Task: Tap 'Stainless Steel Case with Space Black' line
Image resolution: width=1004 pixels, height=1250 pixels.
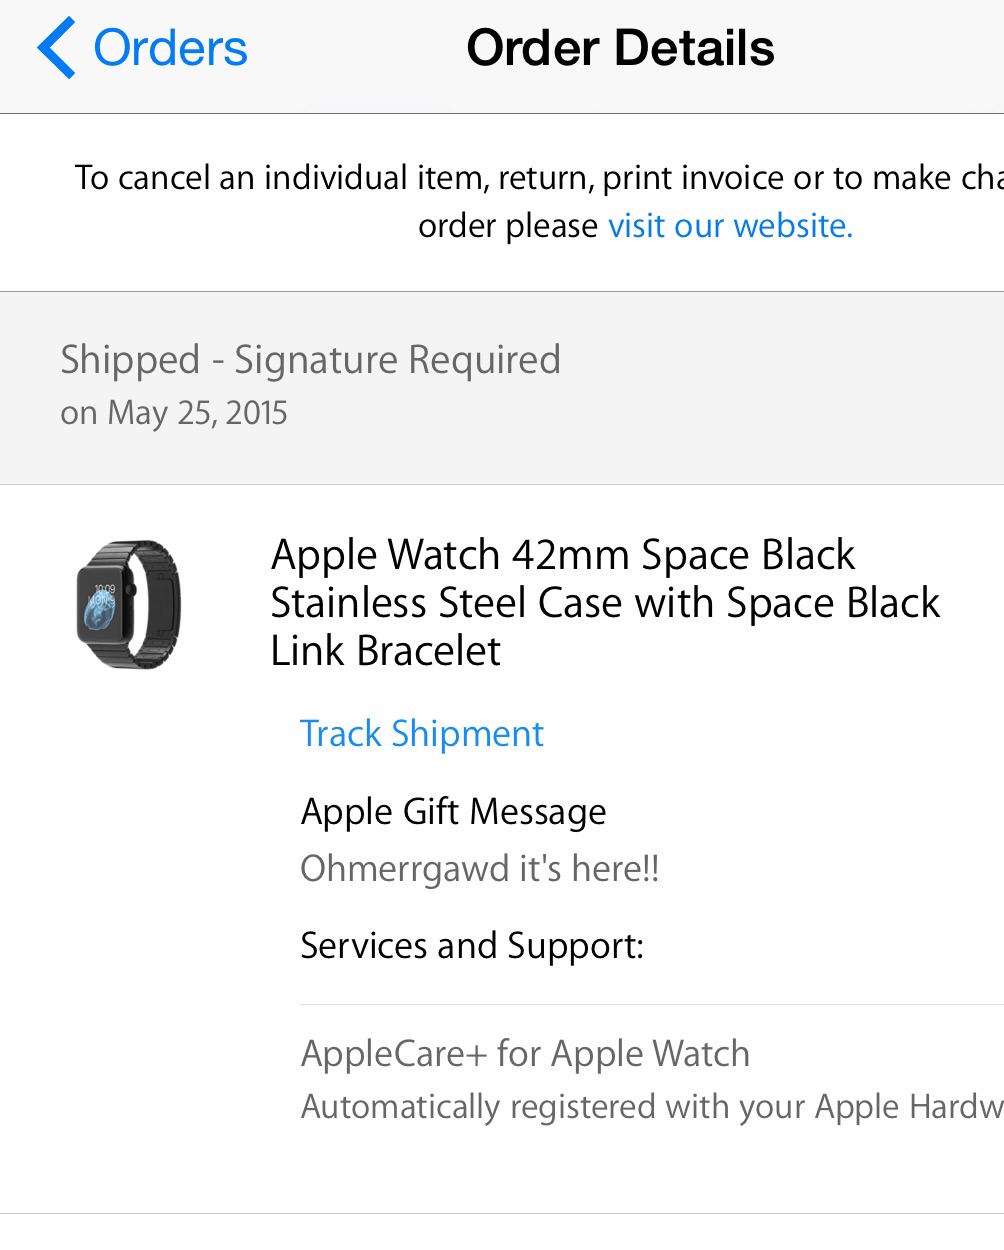Action: pos(605,603)
